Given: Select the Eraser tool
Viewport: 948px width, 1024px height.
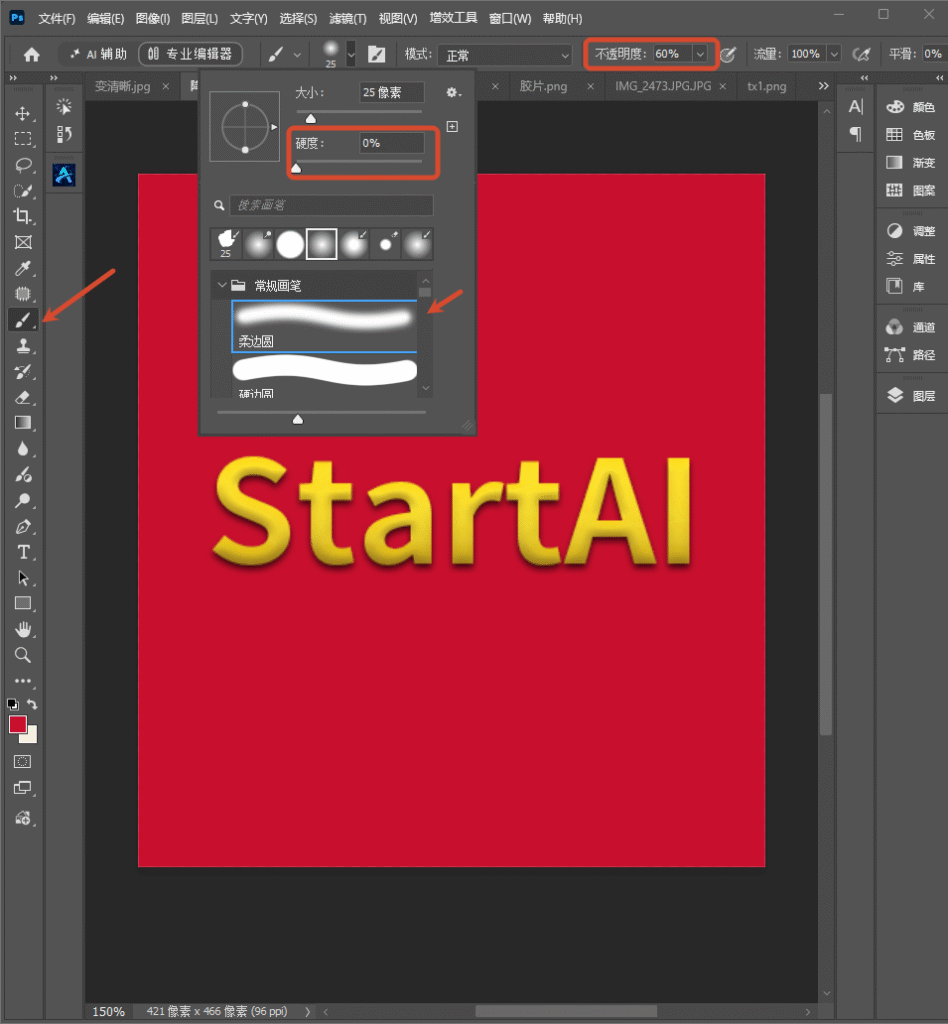Looking at the screenshot, I should pyautogui.click(x=23, y=397).
